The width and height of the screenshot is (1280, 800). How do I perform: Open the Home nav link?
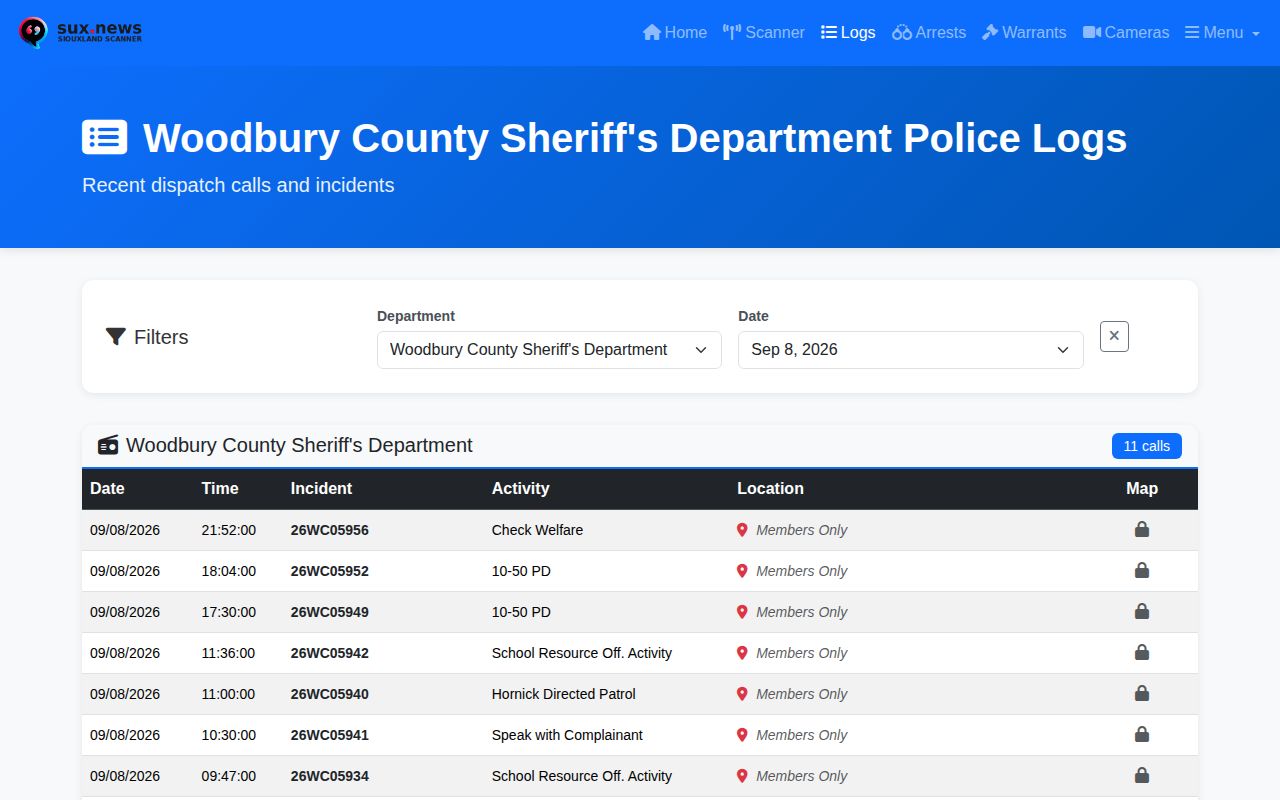pyautogui.click(x=675, y=33)
